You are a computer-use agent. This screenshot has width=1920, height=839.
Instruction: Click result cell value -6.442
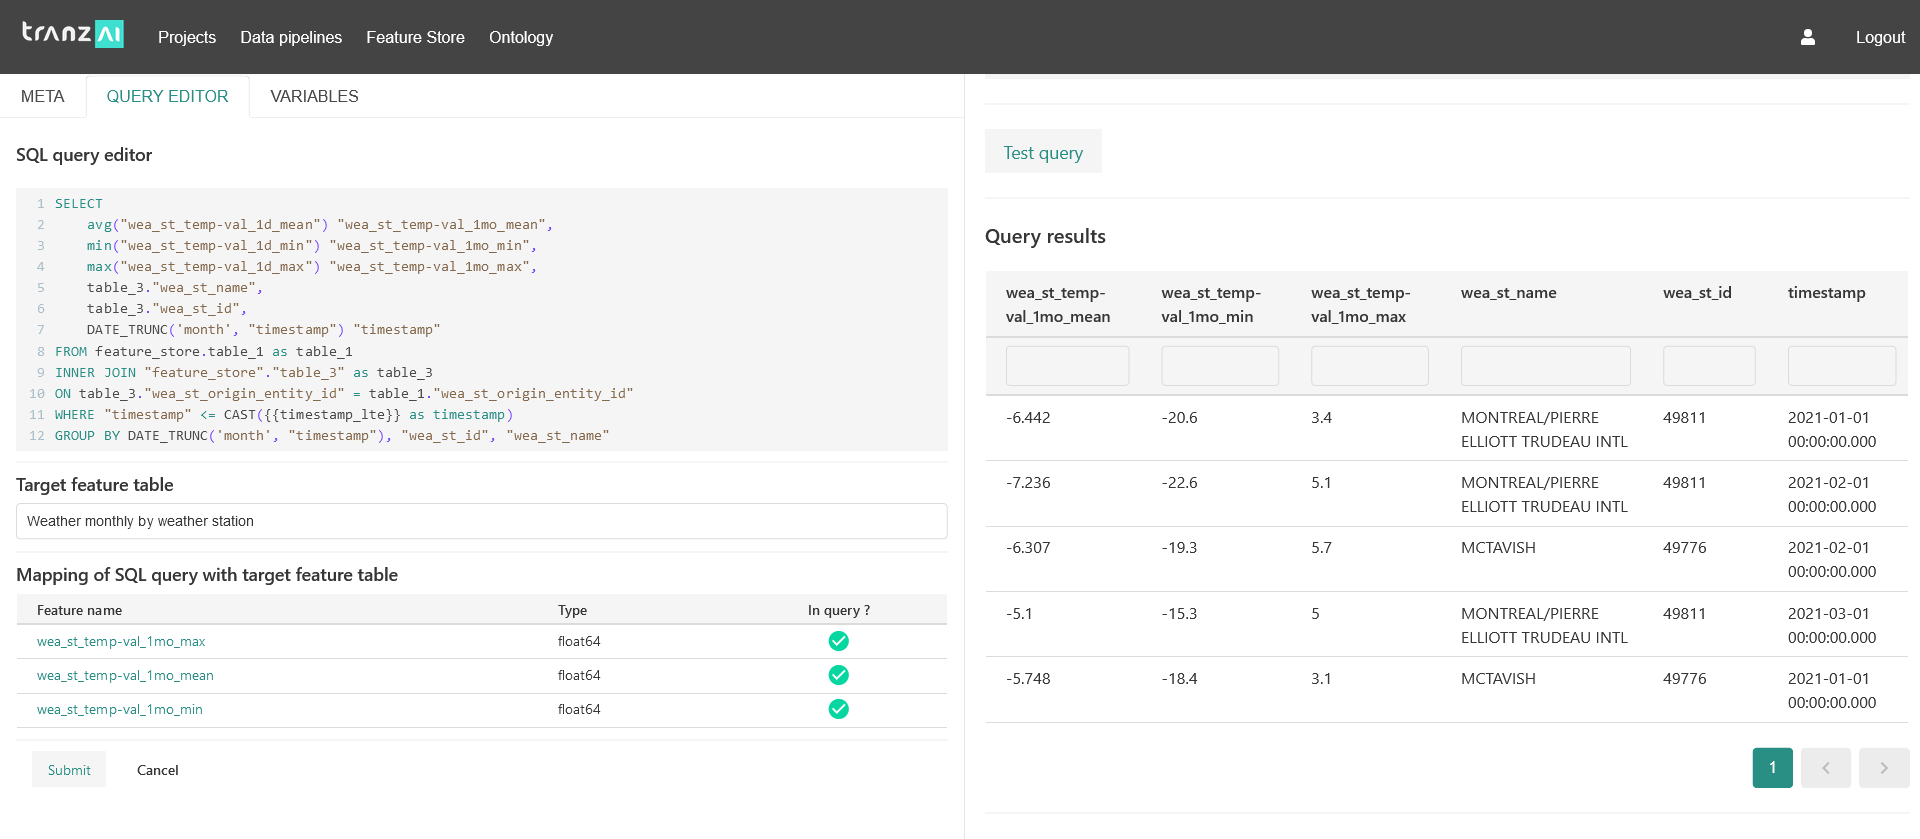point(1028,418)
